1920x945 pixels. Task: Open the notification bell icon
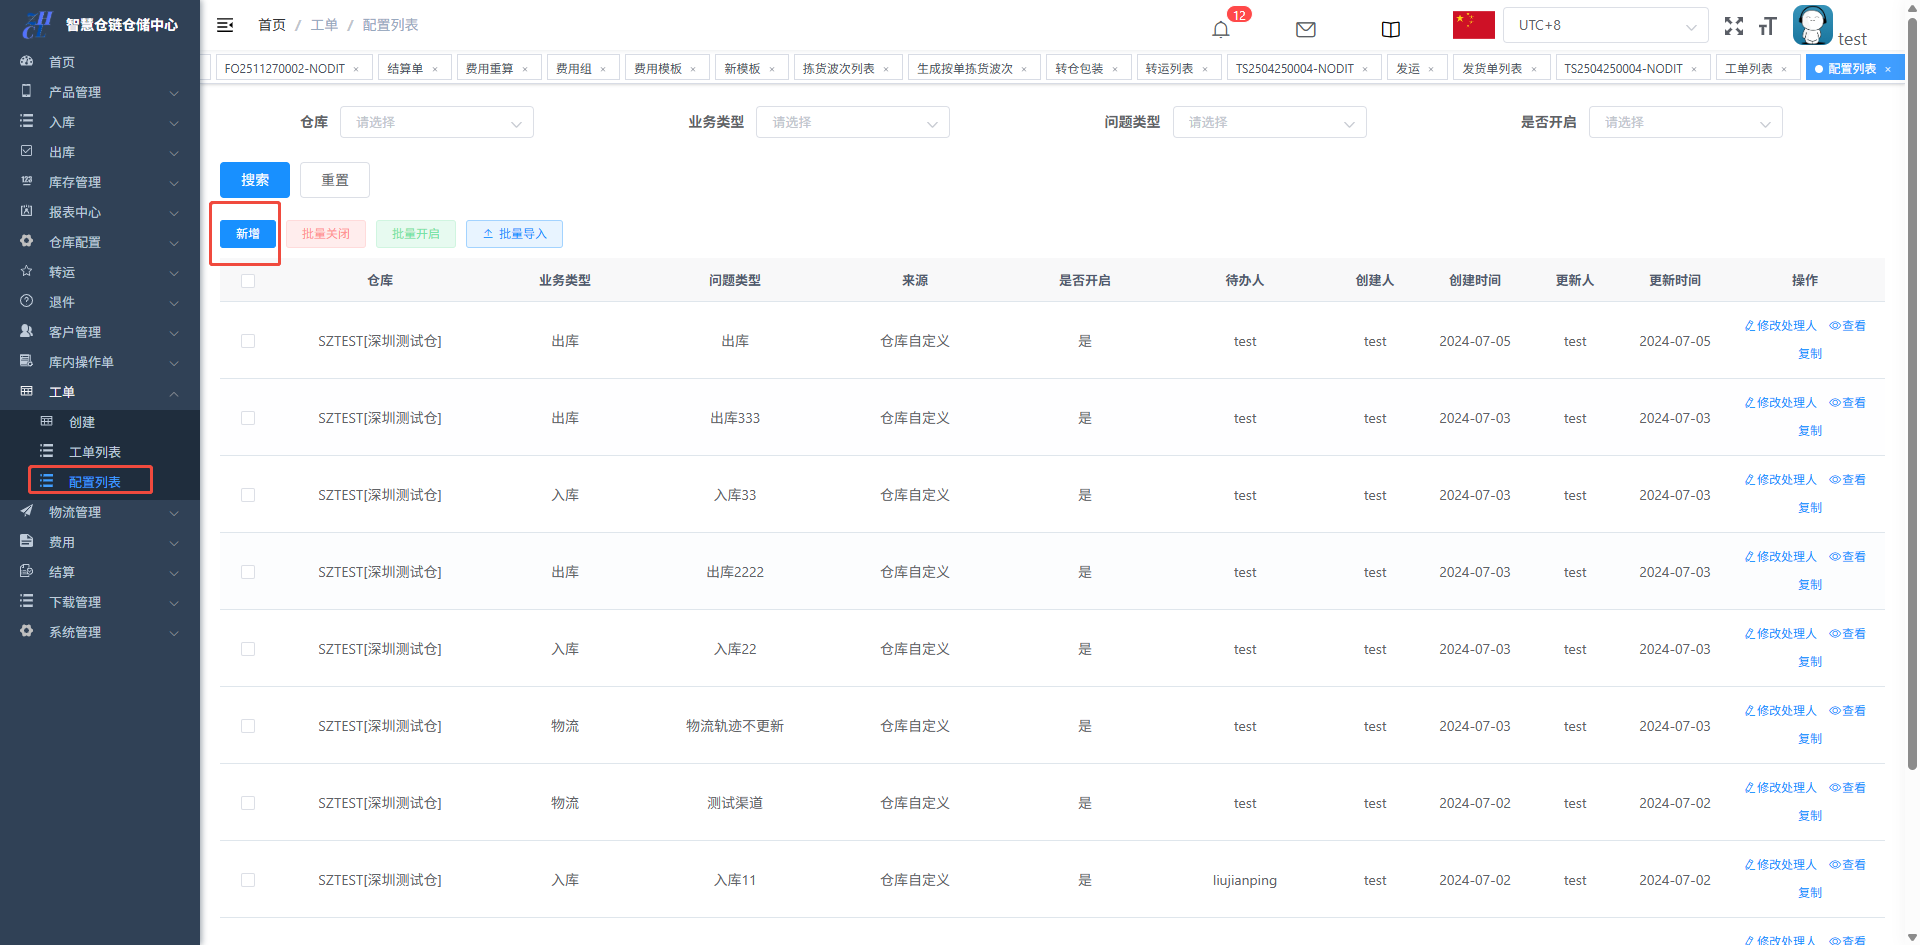(x=1220, y=29)
